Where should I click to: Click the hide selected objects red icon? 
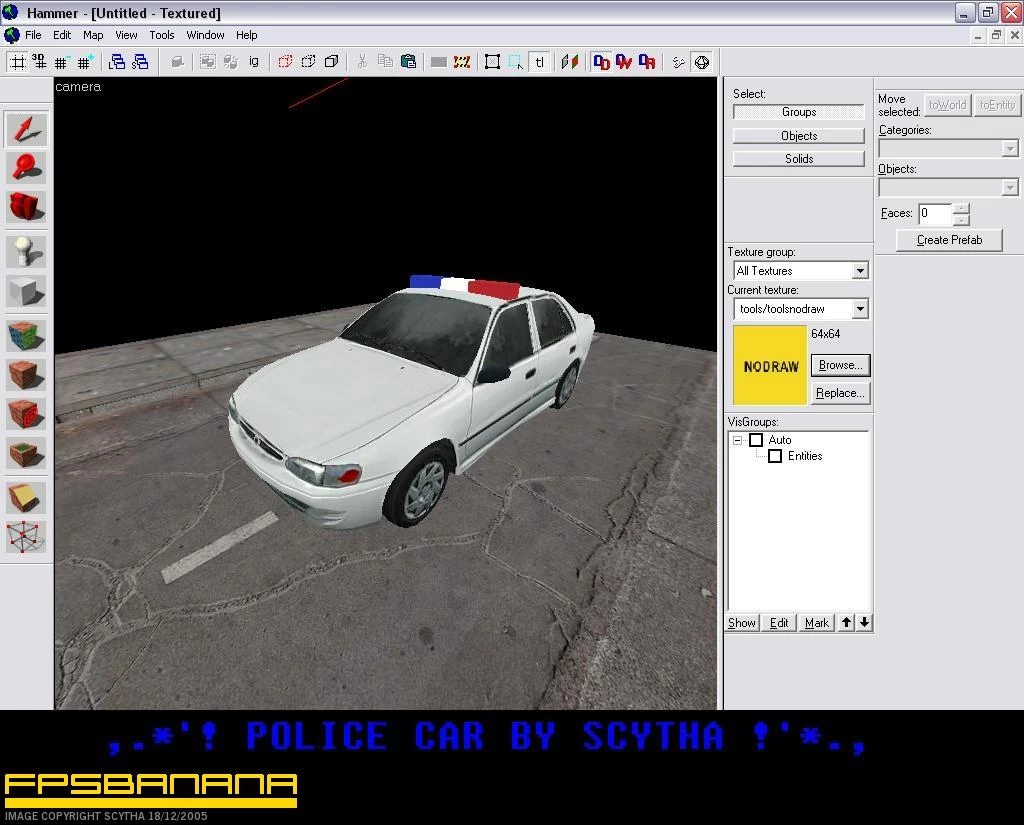click(285, 62)
